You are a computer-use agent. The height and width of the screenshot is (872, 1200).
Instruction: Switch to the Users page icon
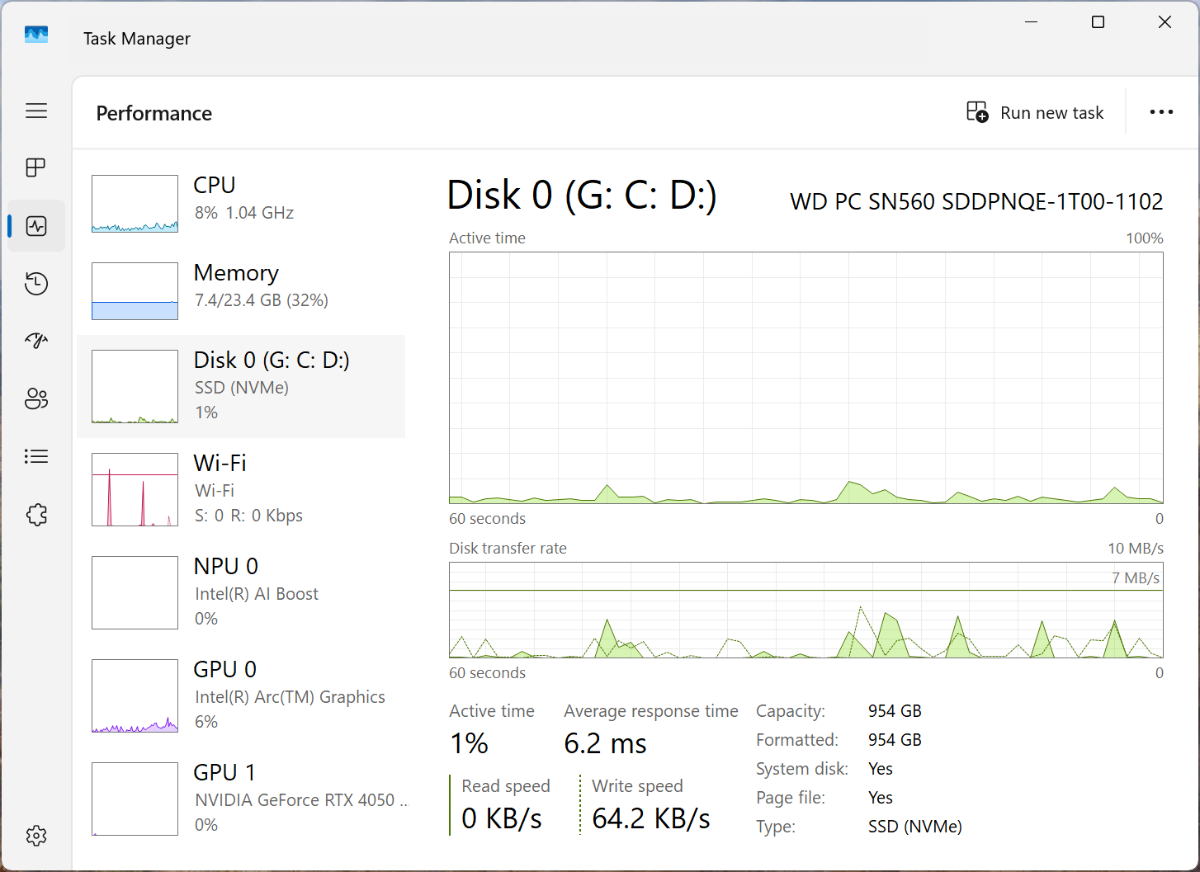[36, 399]
